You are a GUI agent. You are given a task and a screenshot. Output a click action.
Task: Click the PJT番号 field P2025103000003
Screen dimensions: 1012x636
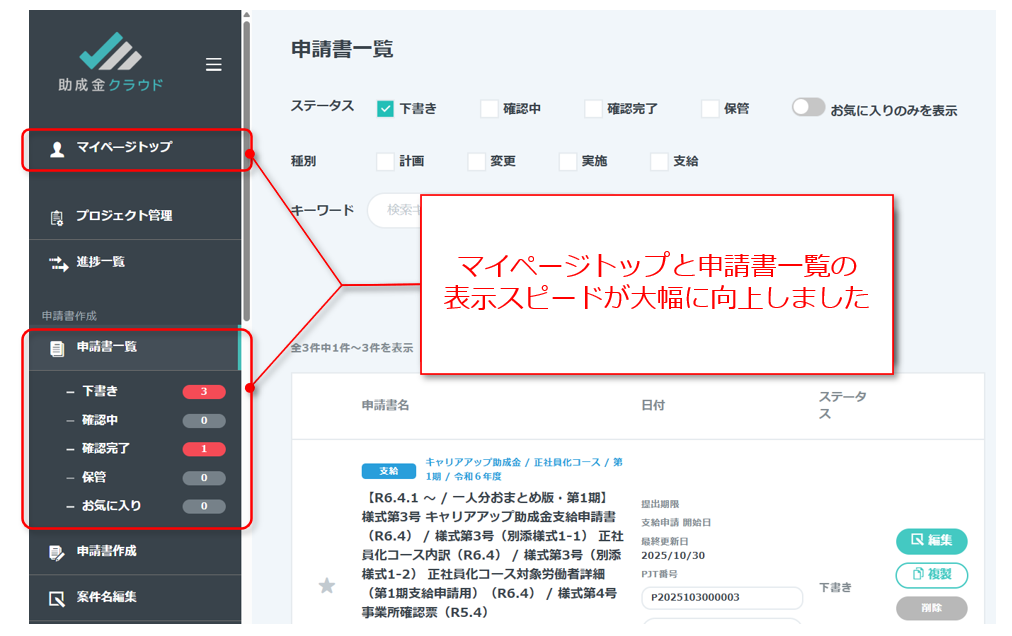point(722,598)
